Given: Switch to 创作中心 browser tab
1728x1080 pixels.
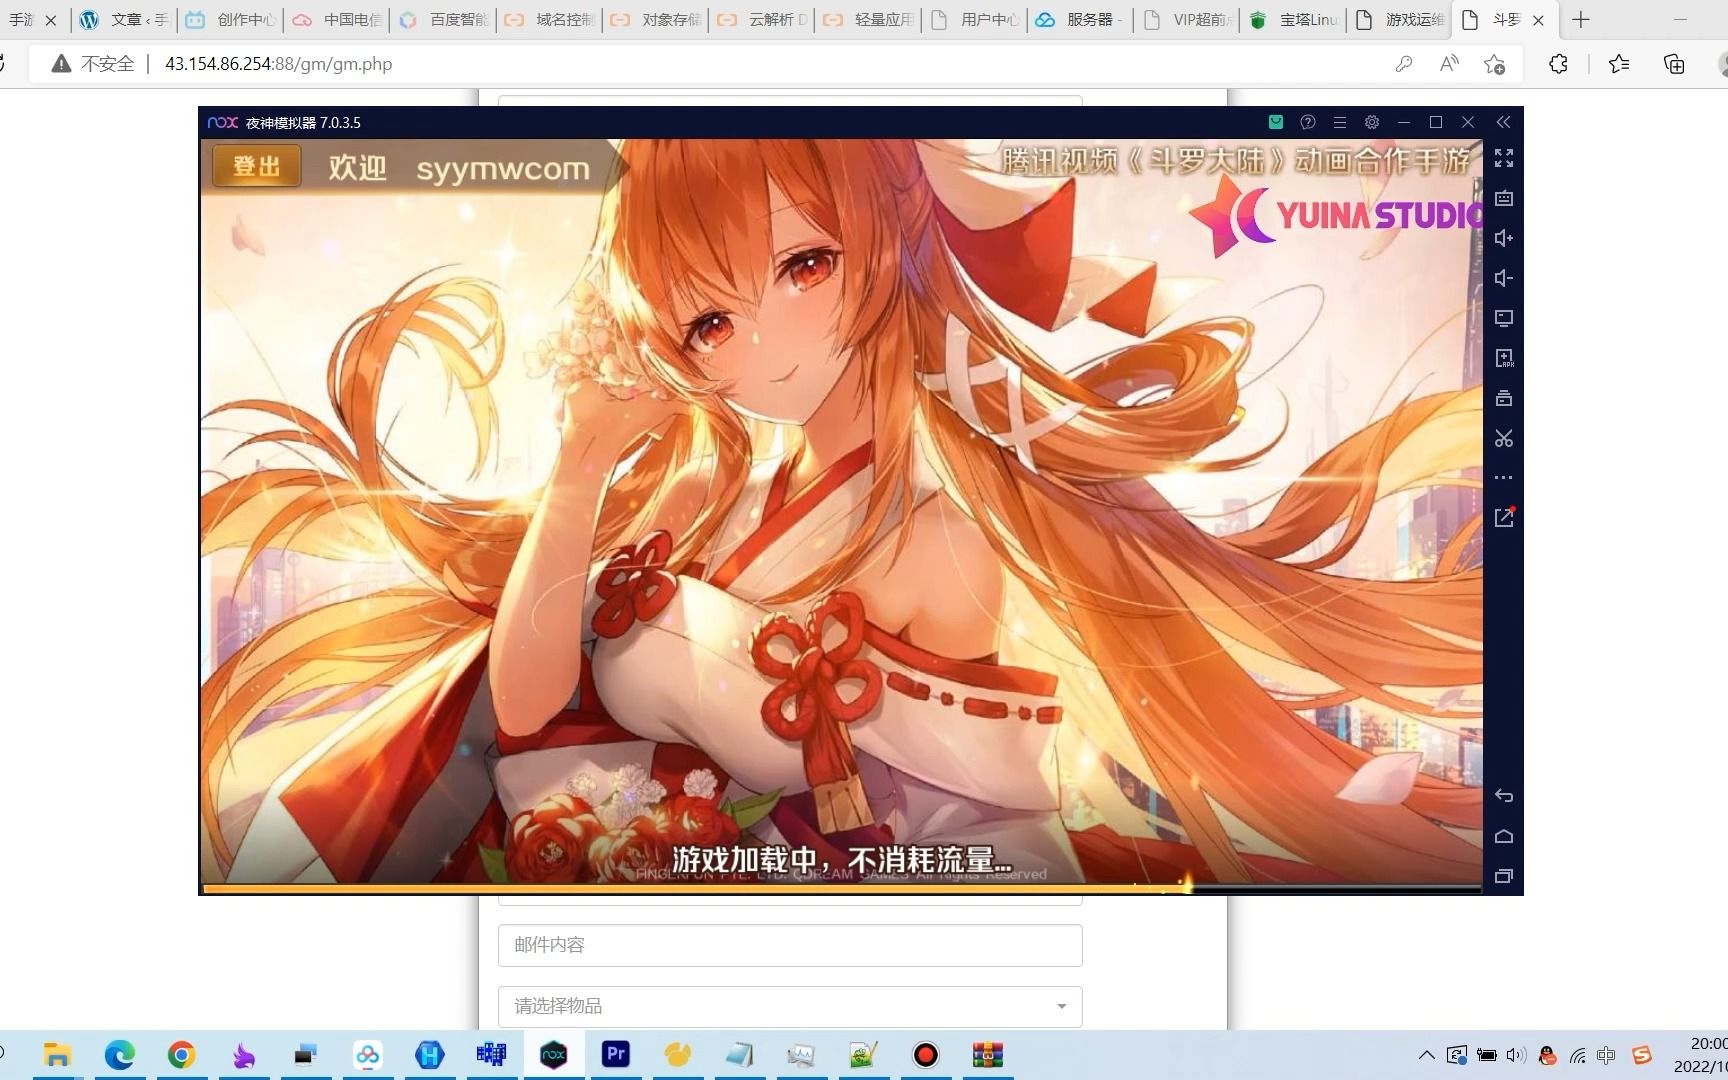Looking at the screenshot, I should [x=230, y=20].
